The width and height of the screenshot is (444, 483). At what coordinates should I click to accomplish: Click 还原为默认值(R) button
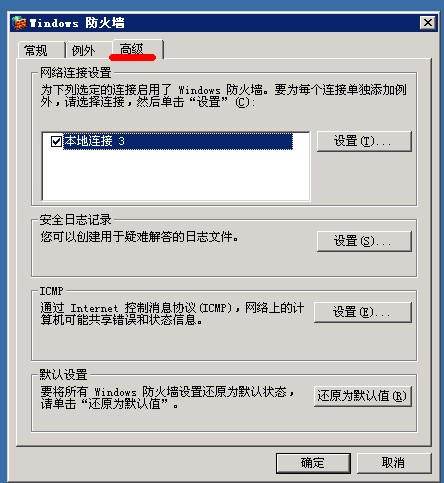(x=363, y=396)
